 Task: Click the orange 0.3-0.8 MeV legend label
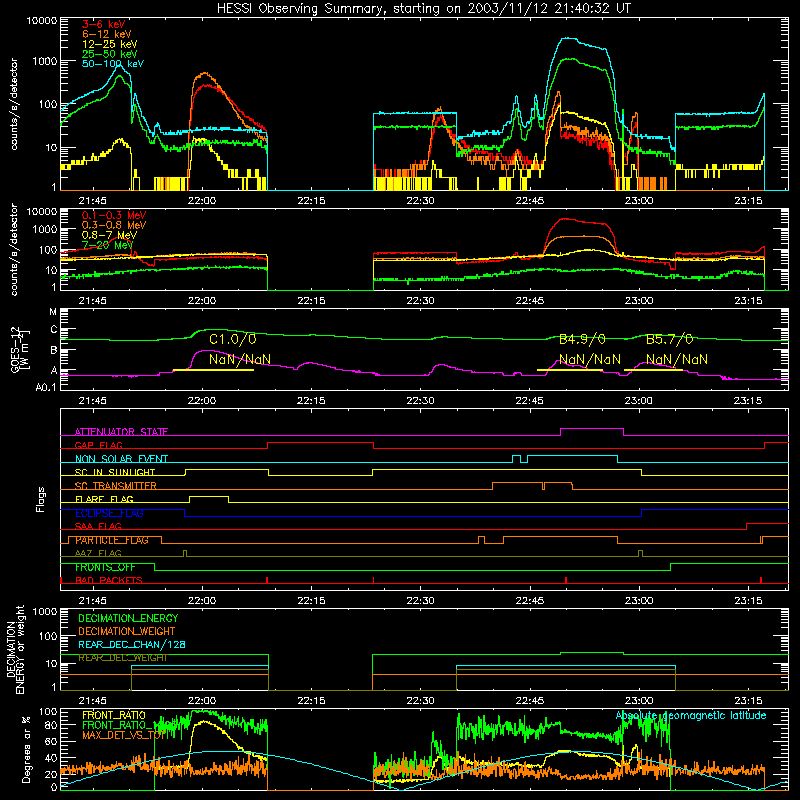114,225
